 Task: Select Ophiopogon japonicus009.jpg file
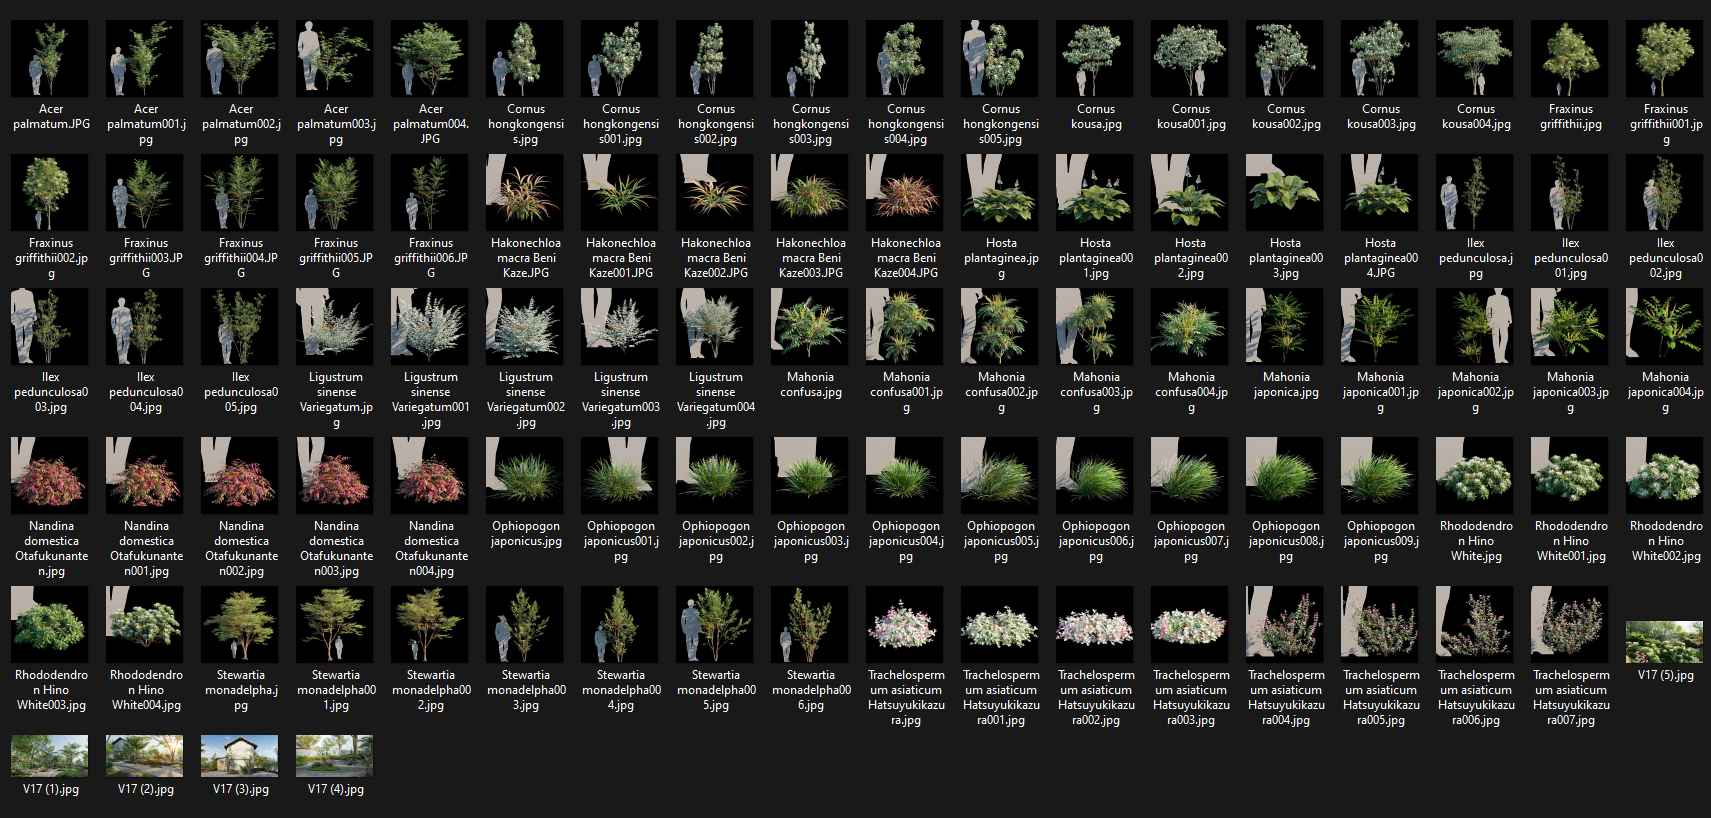click(1380, 476)
